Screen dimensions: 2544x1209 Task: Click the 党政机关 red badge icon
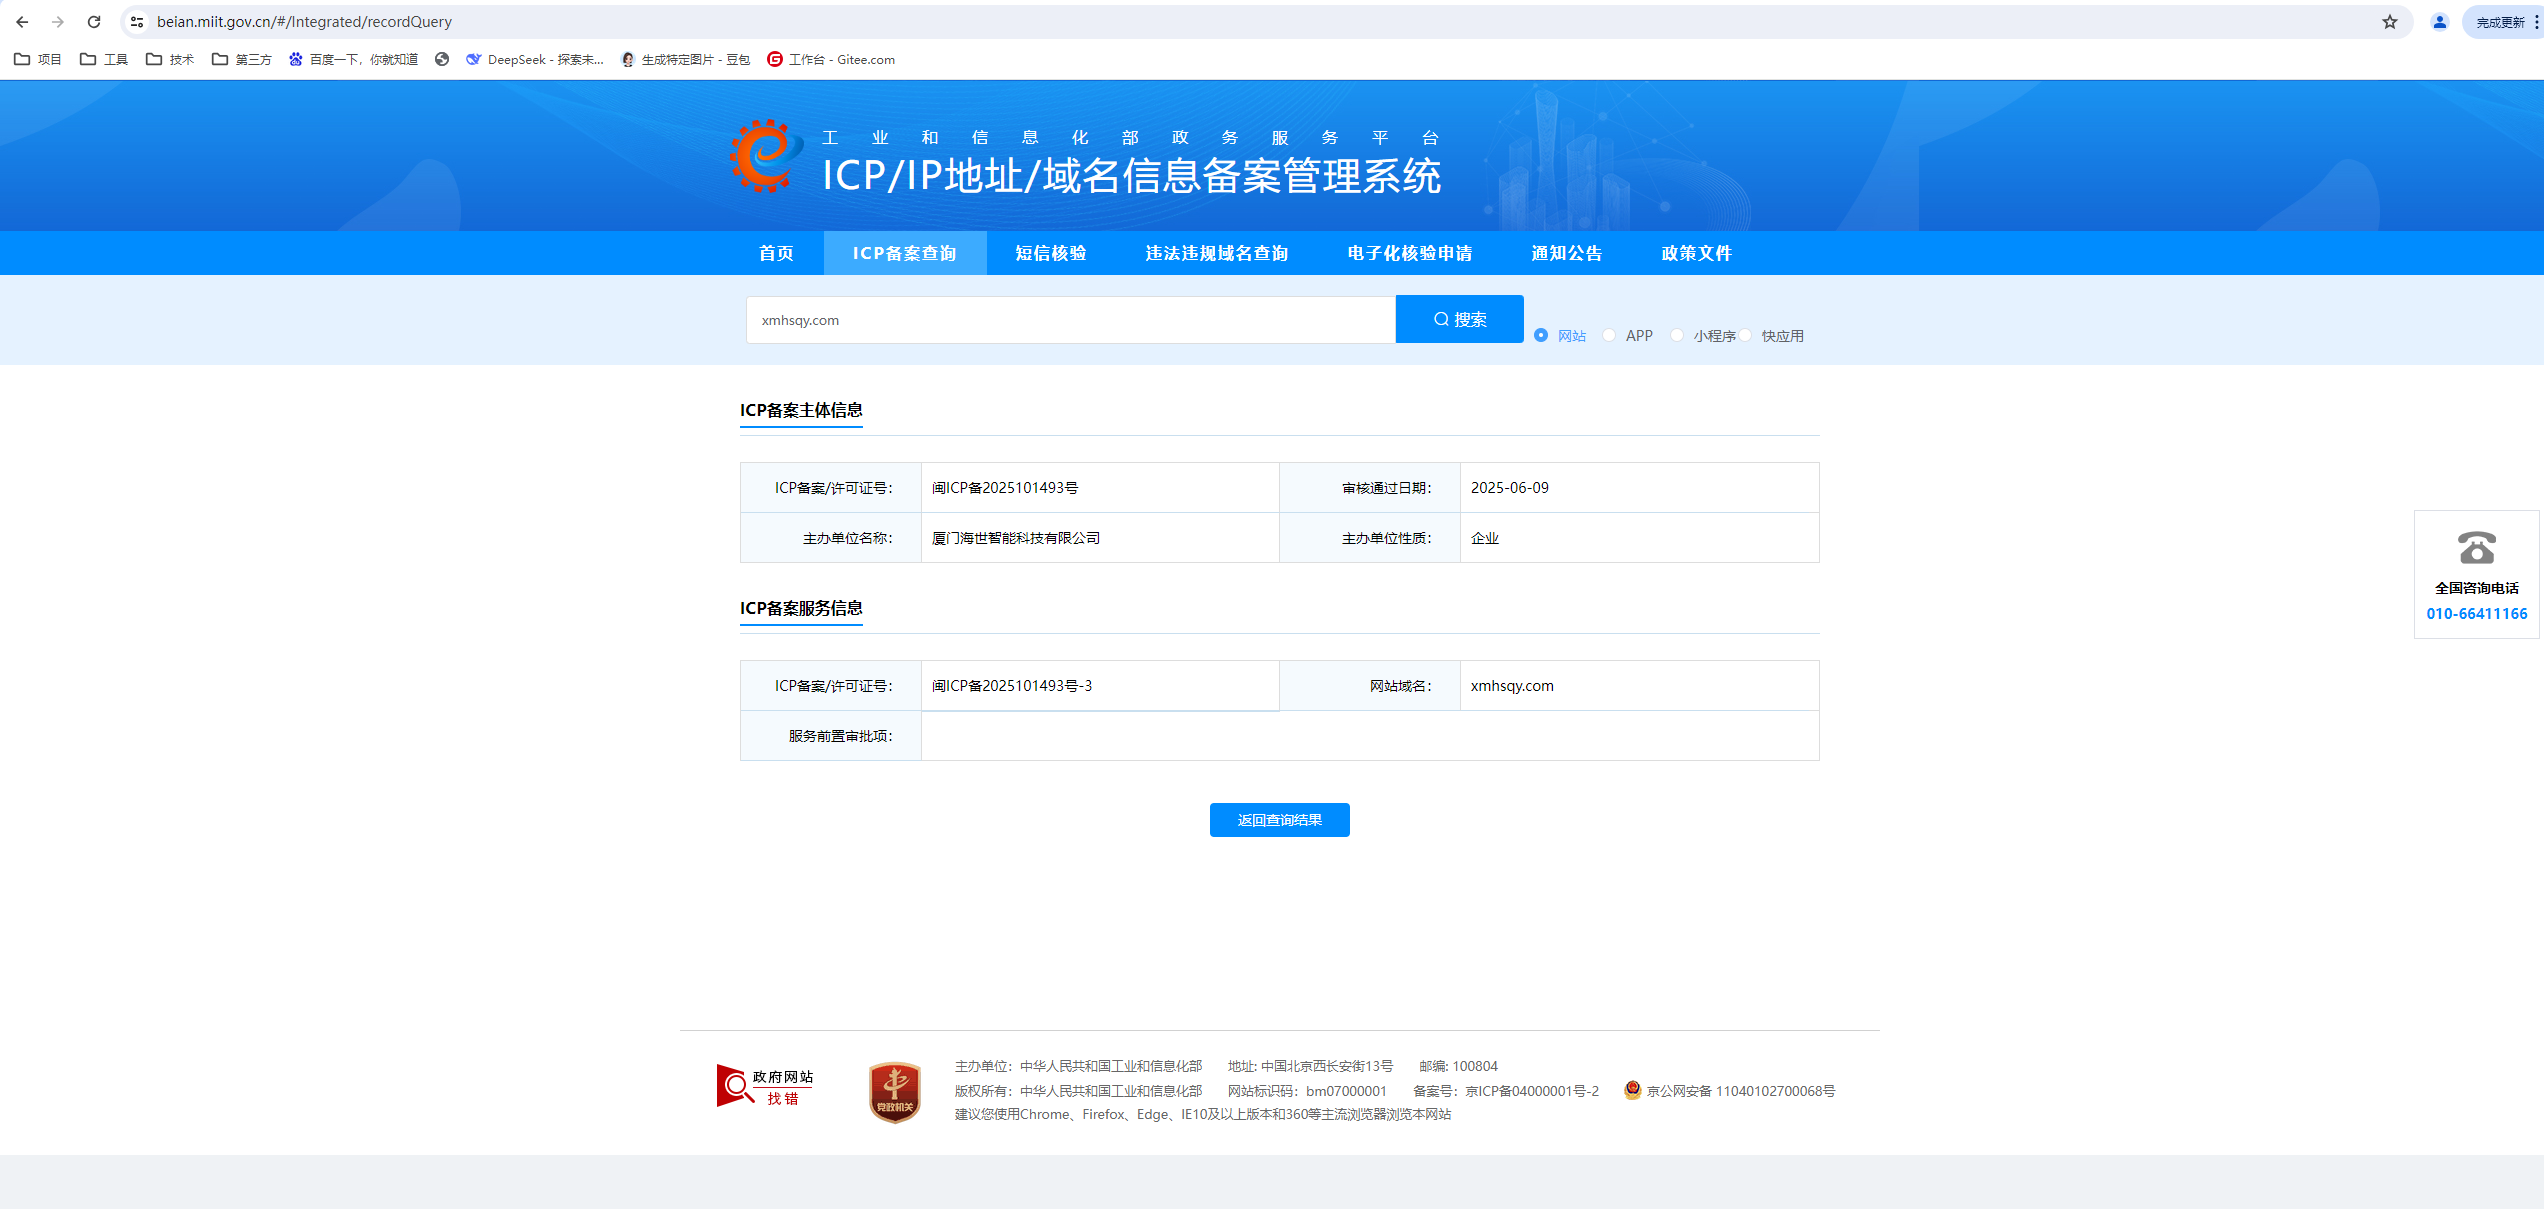(894, 1092)
